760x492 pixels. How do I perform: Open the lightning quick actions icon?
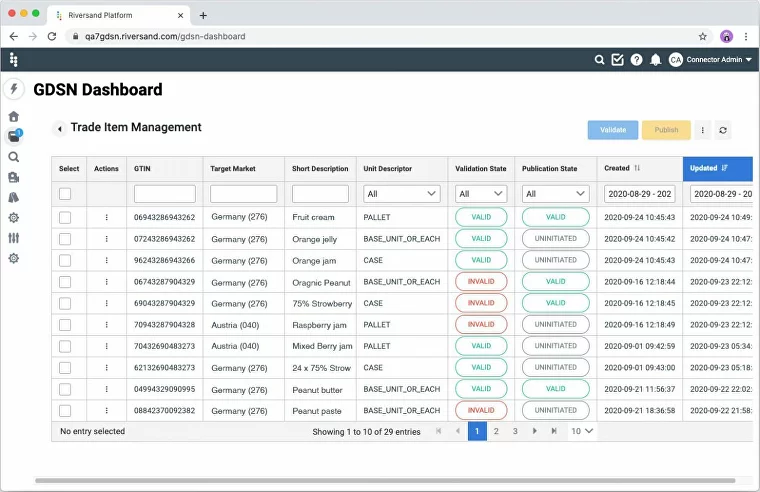point(14,89)
